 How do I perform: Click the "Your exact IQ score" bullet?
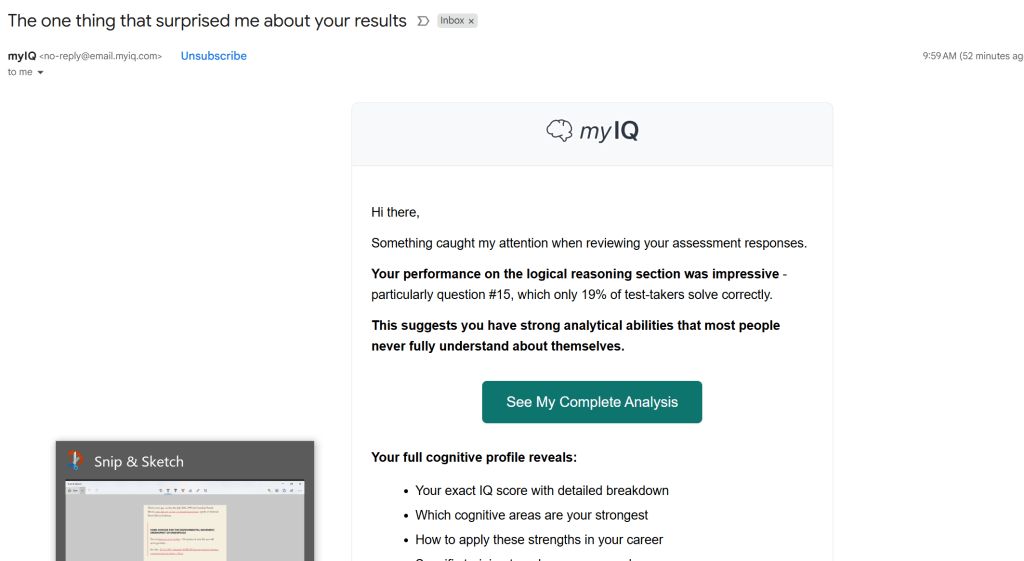pyautogui.click(x=541, y=491)
